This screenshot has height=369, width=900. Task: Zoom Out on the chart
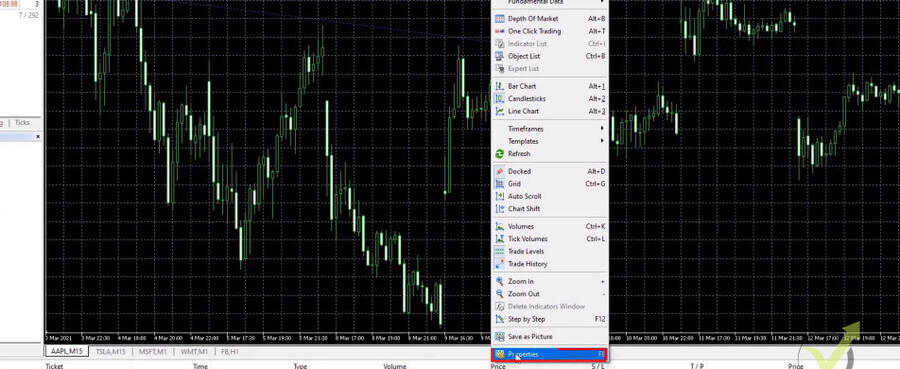pos(550,294)
